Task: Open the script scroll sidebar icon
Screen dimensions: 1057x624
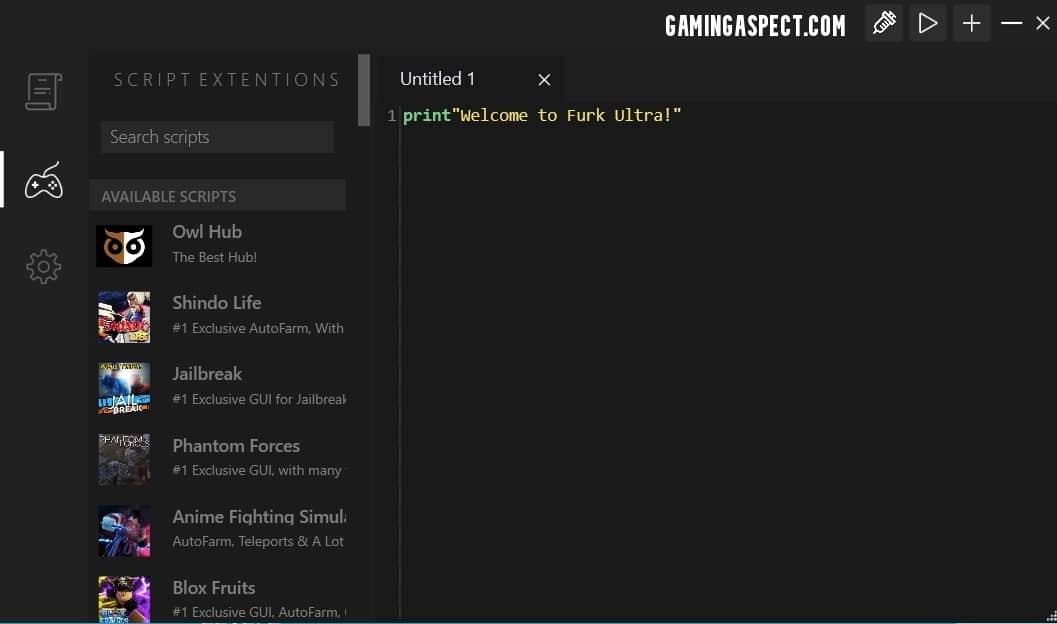Action: click(44, 92)
